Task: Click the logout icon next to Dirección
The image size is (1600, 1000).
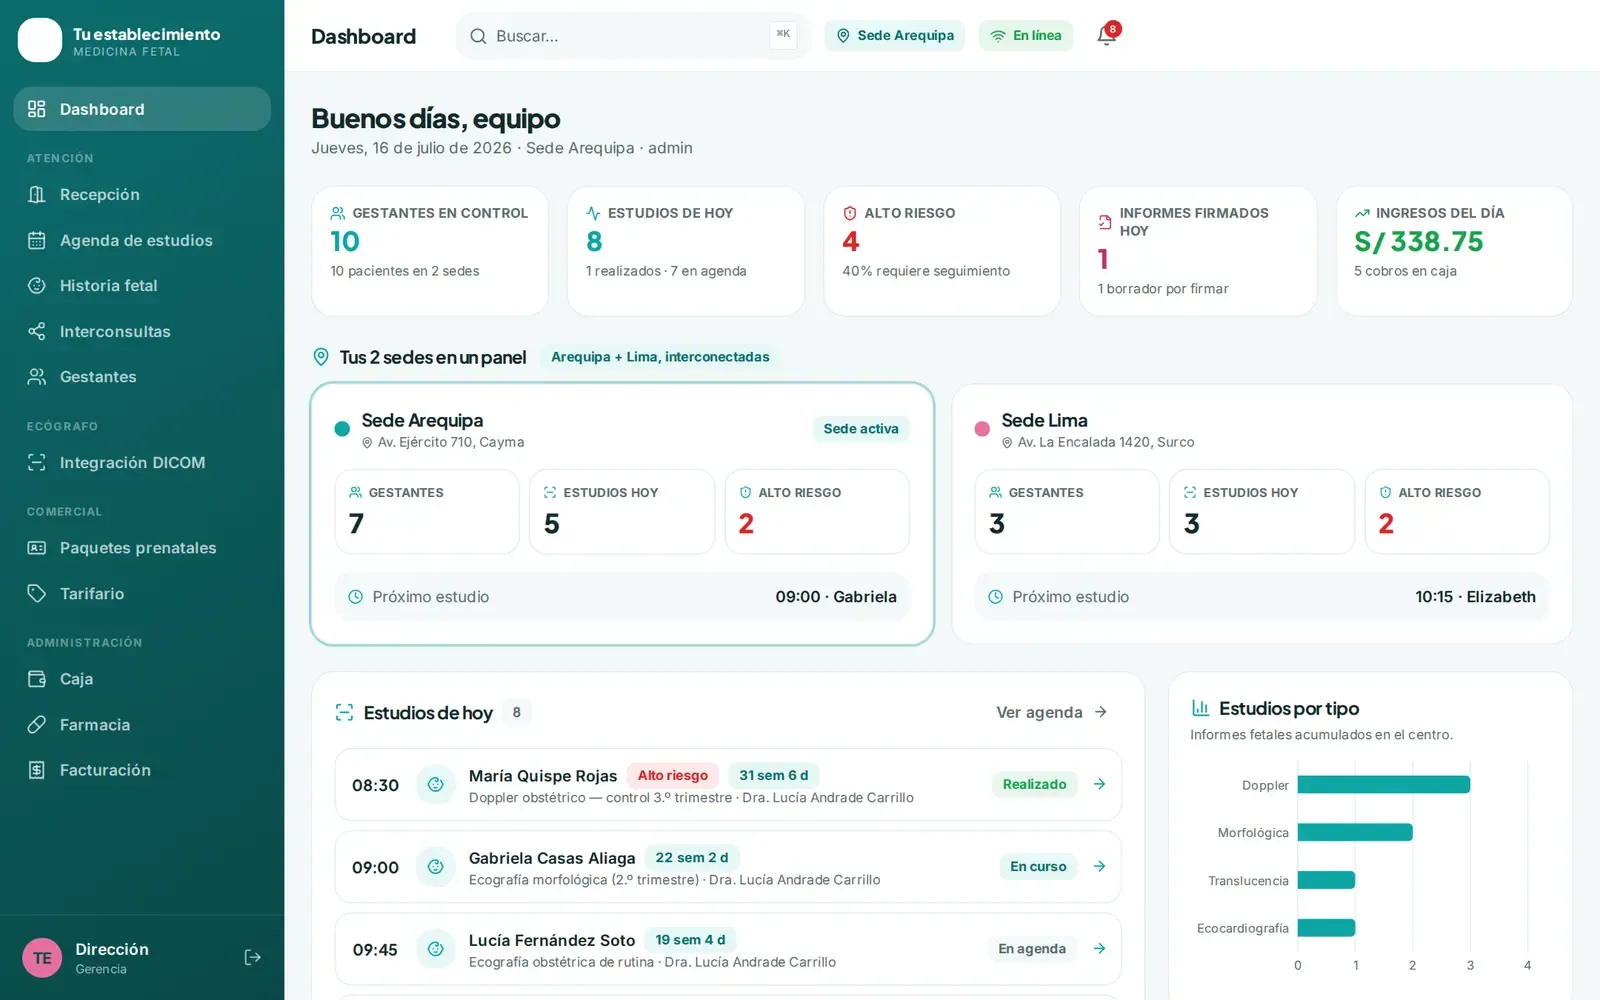Action: click(253, 957)
